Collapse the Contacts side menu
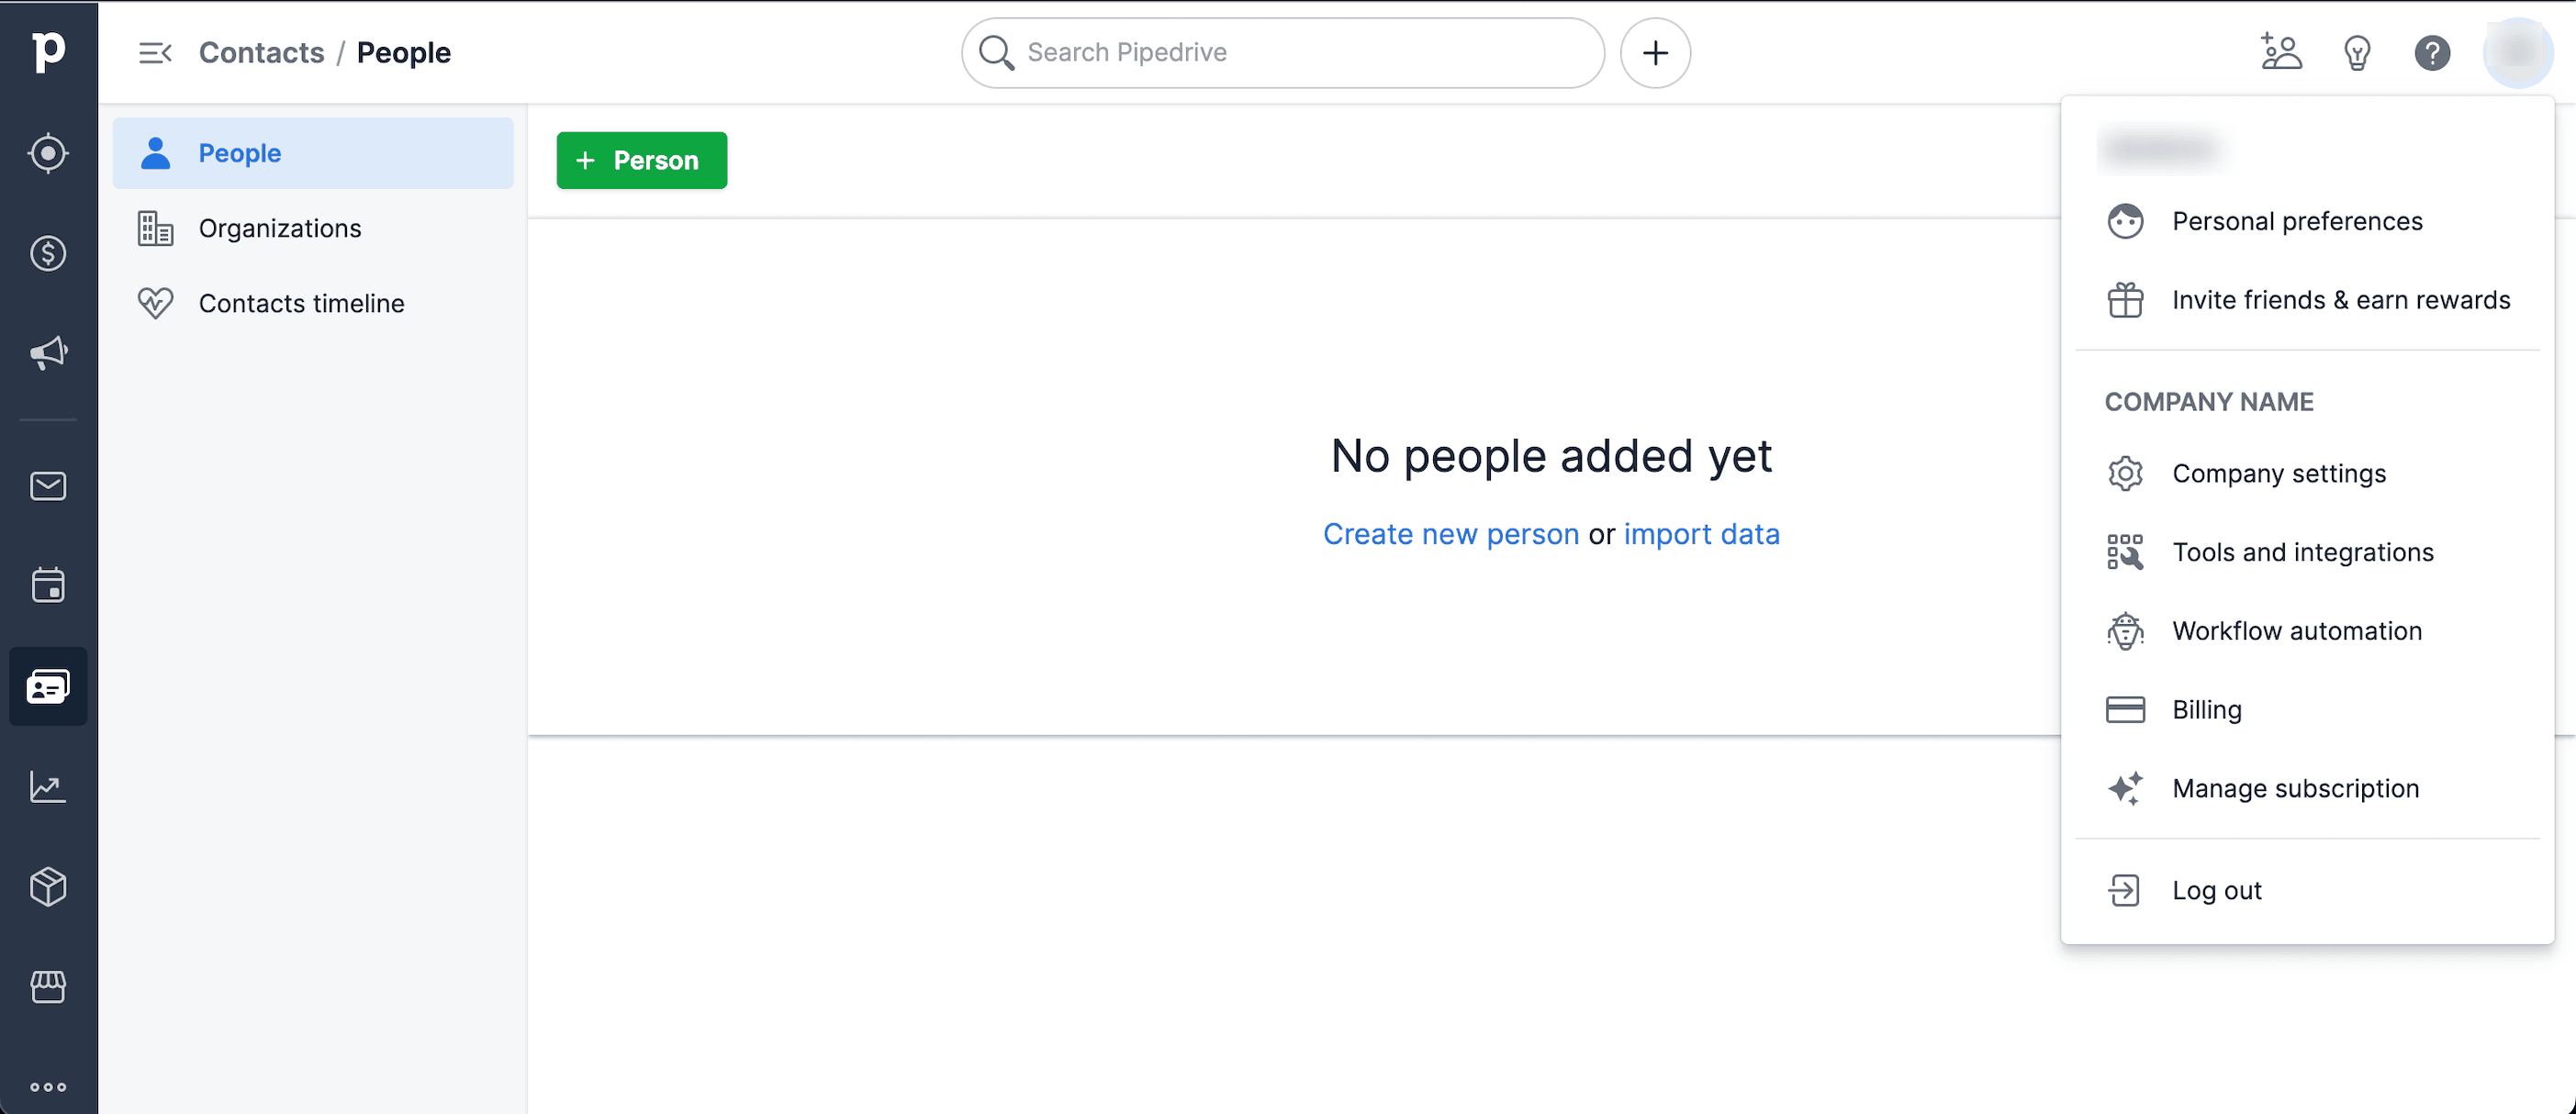 pos(155,53)
